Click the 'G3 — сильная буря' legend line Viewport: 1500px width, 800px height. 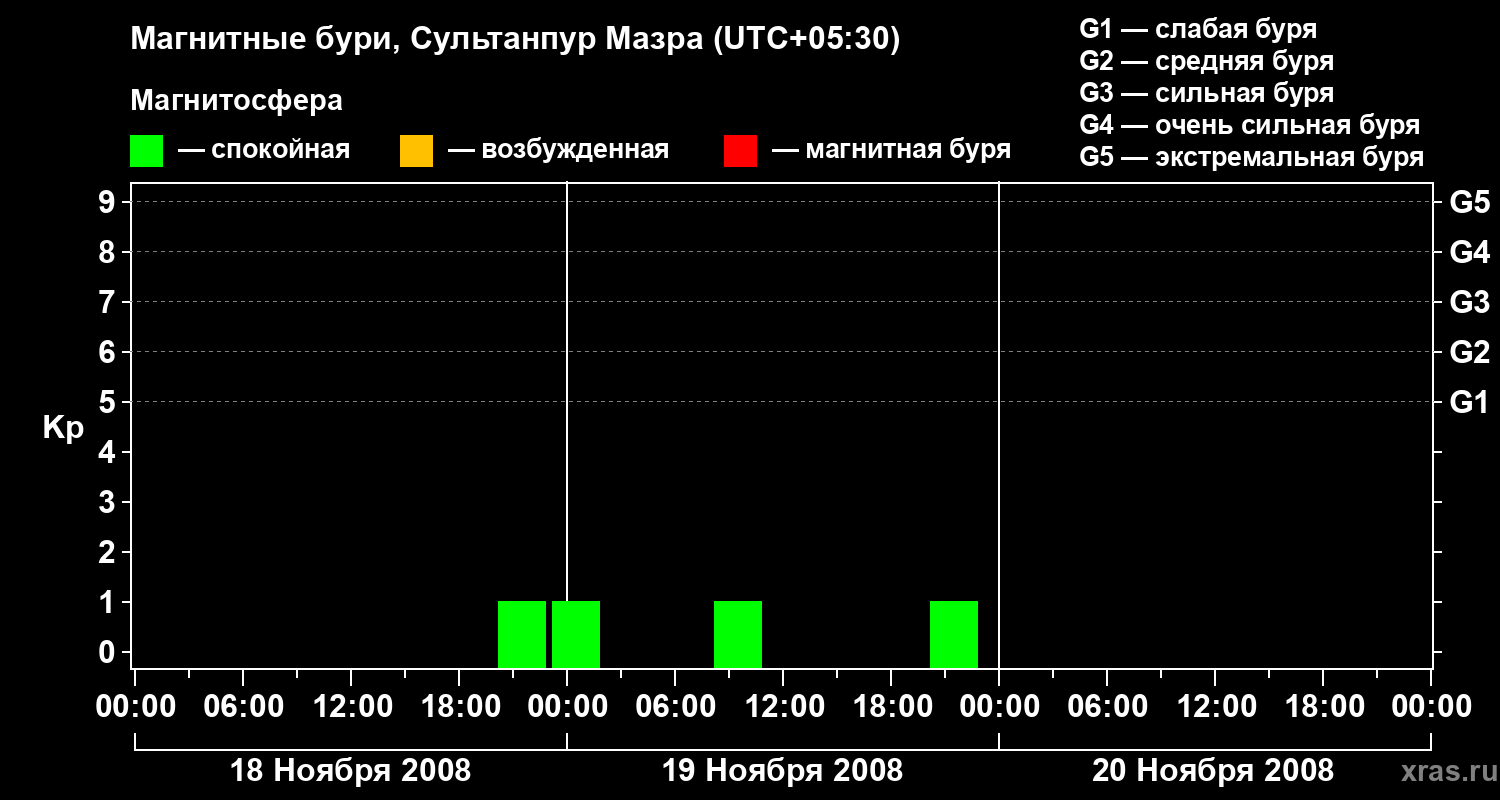(x=1206, y=93)
